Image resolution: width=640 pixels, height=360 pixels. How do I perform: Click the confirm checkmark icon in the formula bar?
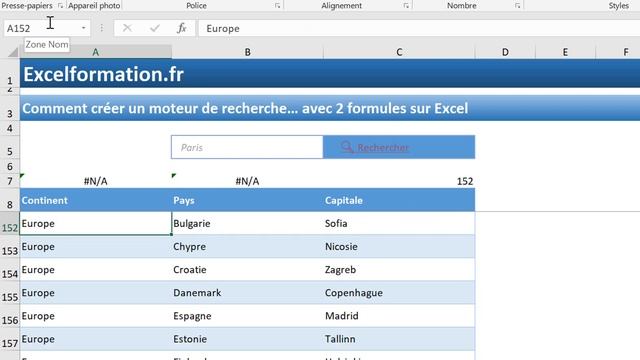155,28
